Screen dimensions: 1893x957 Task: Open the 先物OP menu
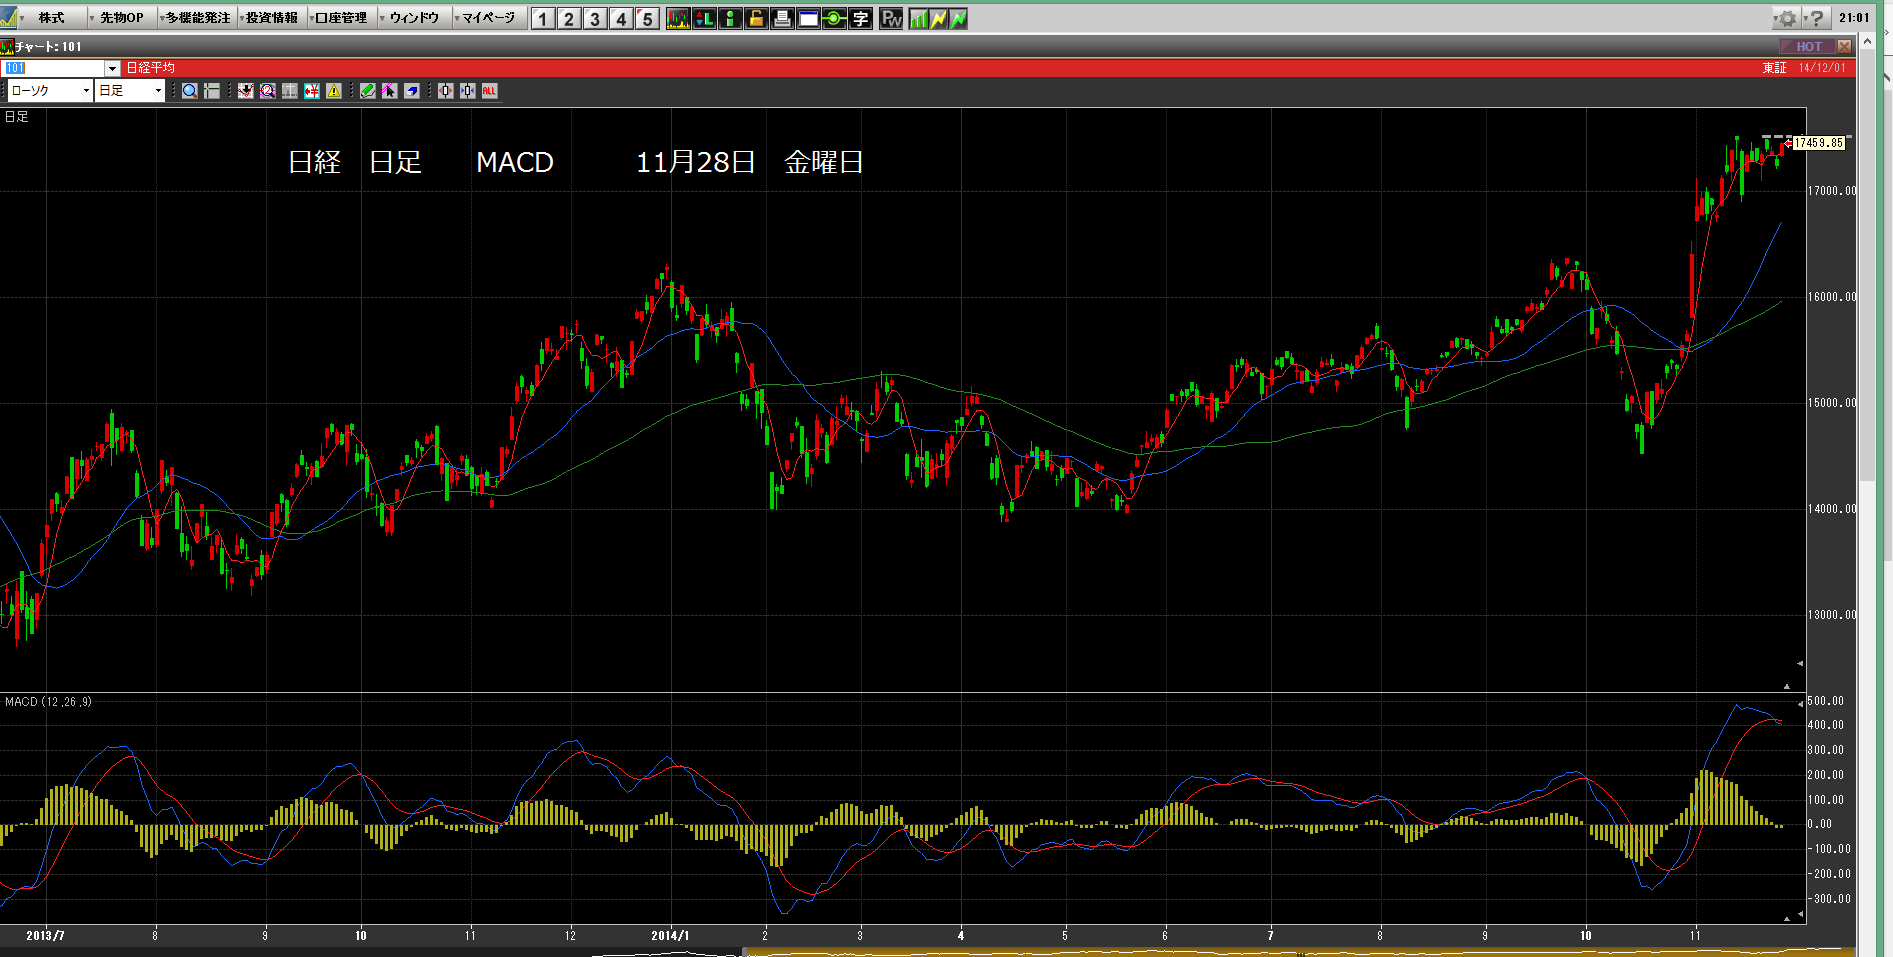tap(121, 18)
